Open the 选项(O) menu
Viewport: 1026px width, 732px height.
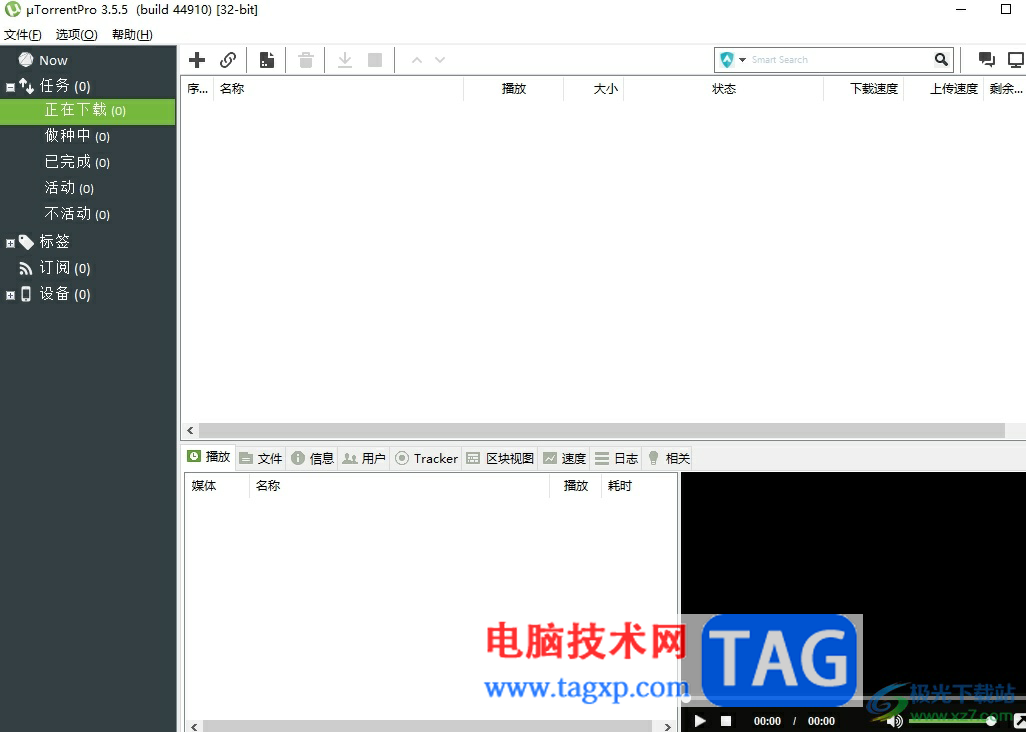pos(77,35)
